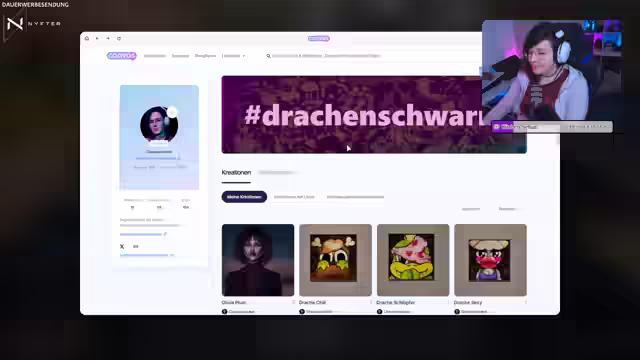Viewport: 640px width, 360px height.
Task: Open the circular profile avatar picture
Action: (159, 124)
